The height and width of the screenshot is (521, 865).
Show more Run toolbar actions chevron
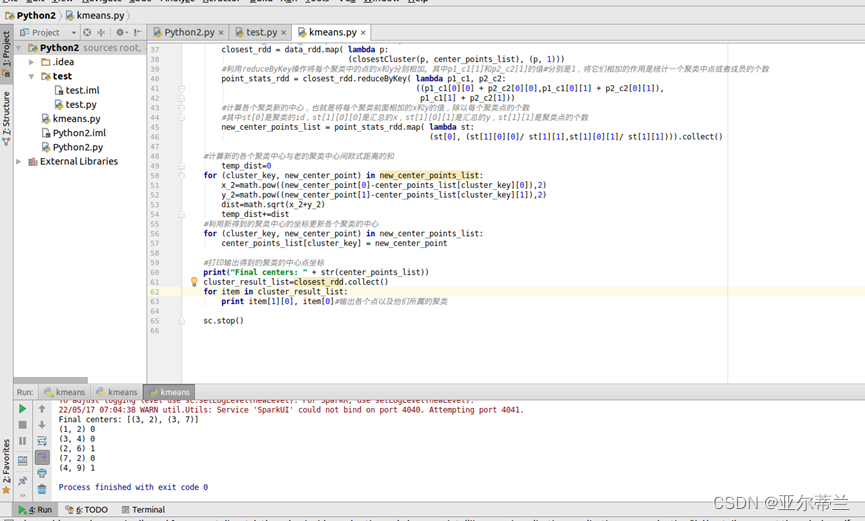[23, 495]
